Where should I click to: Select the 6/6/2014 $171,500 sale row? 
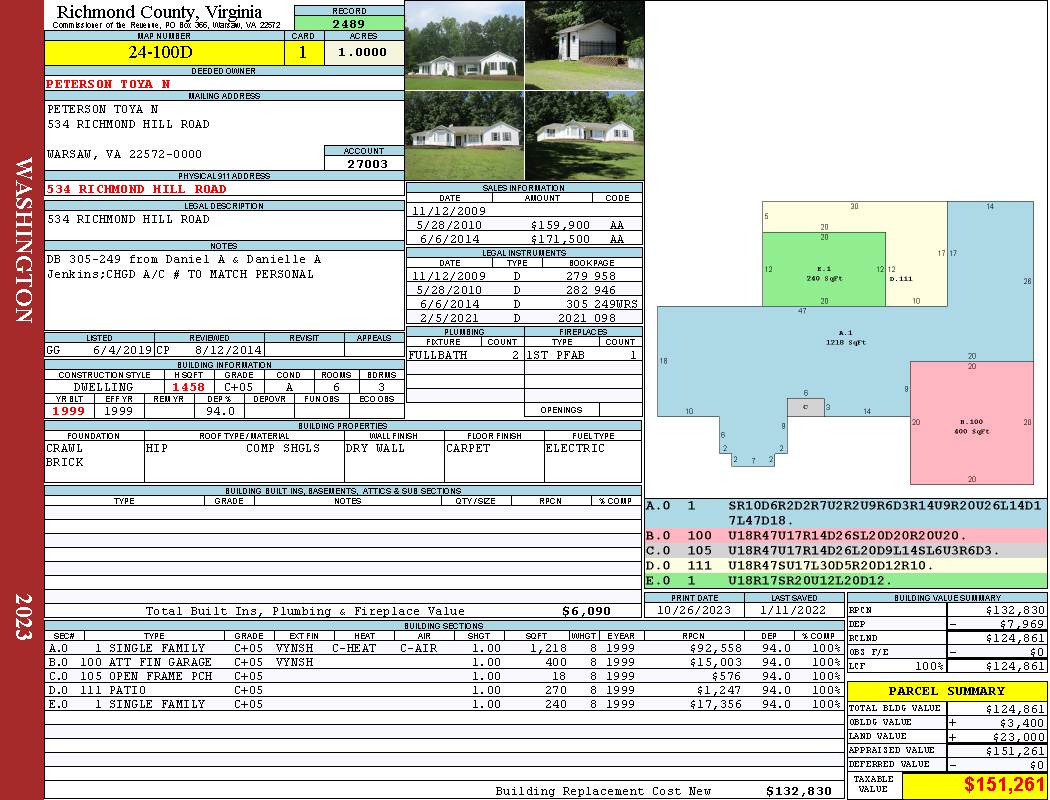pos(524,239)
